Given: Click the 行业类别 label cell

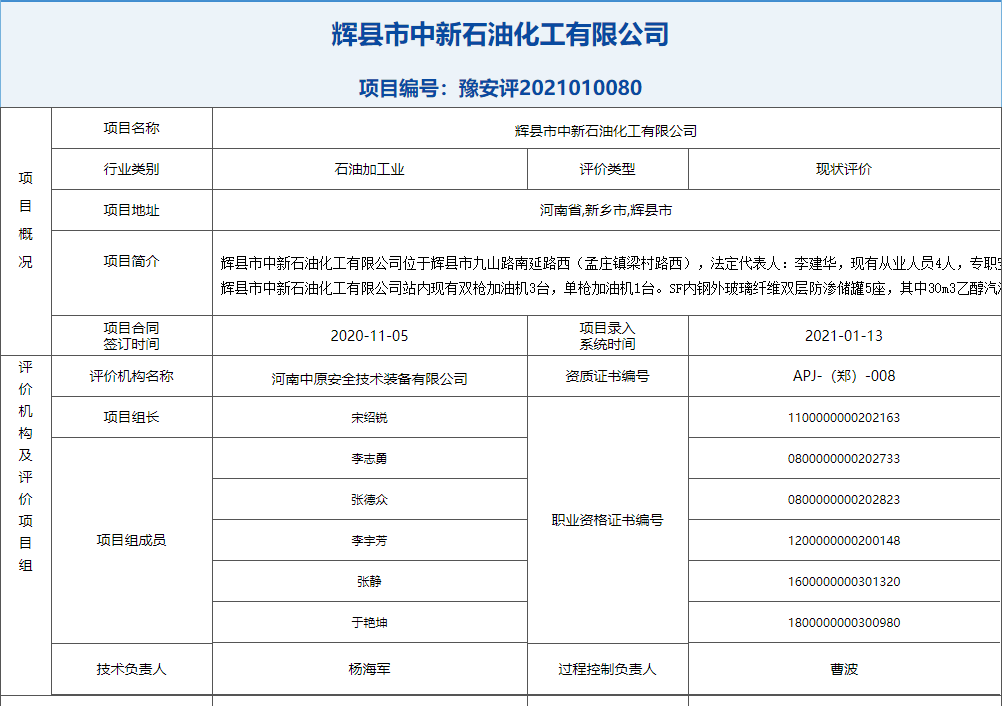Looking at the screenshot, I should point(132,169).
